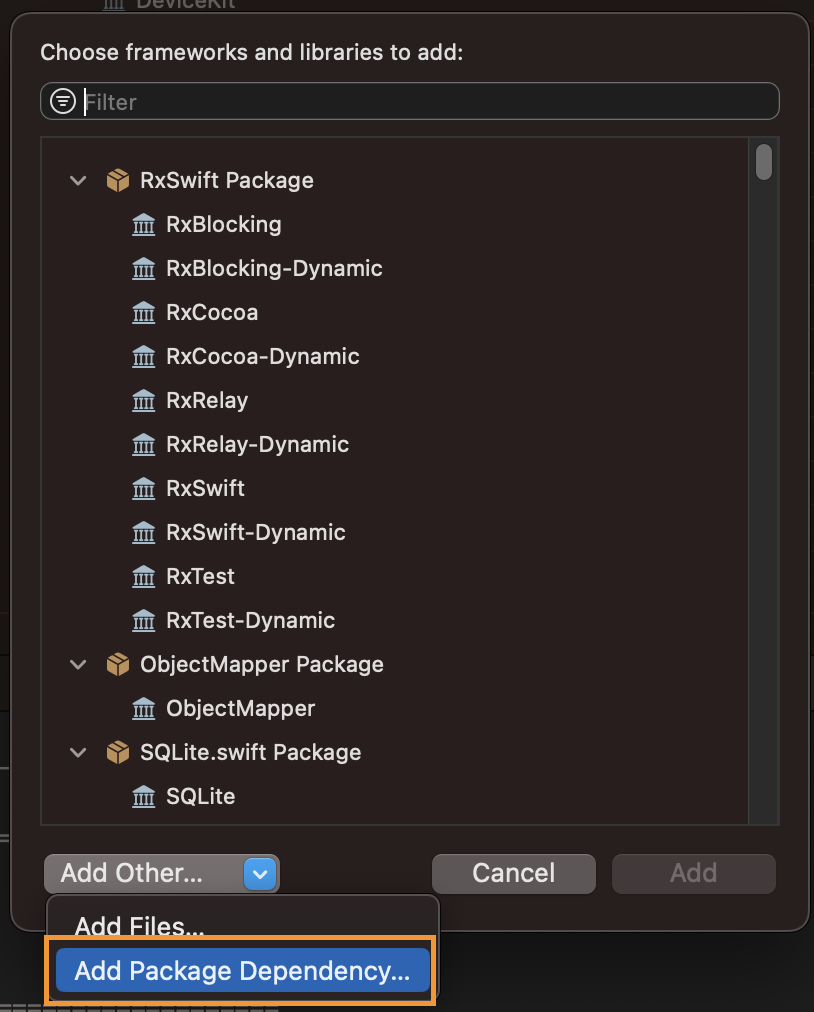Click the library icon beside SQLite
Viewport: 814px width, 1012px height.
pos(143,796)
